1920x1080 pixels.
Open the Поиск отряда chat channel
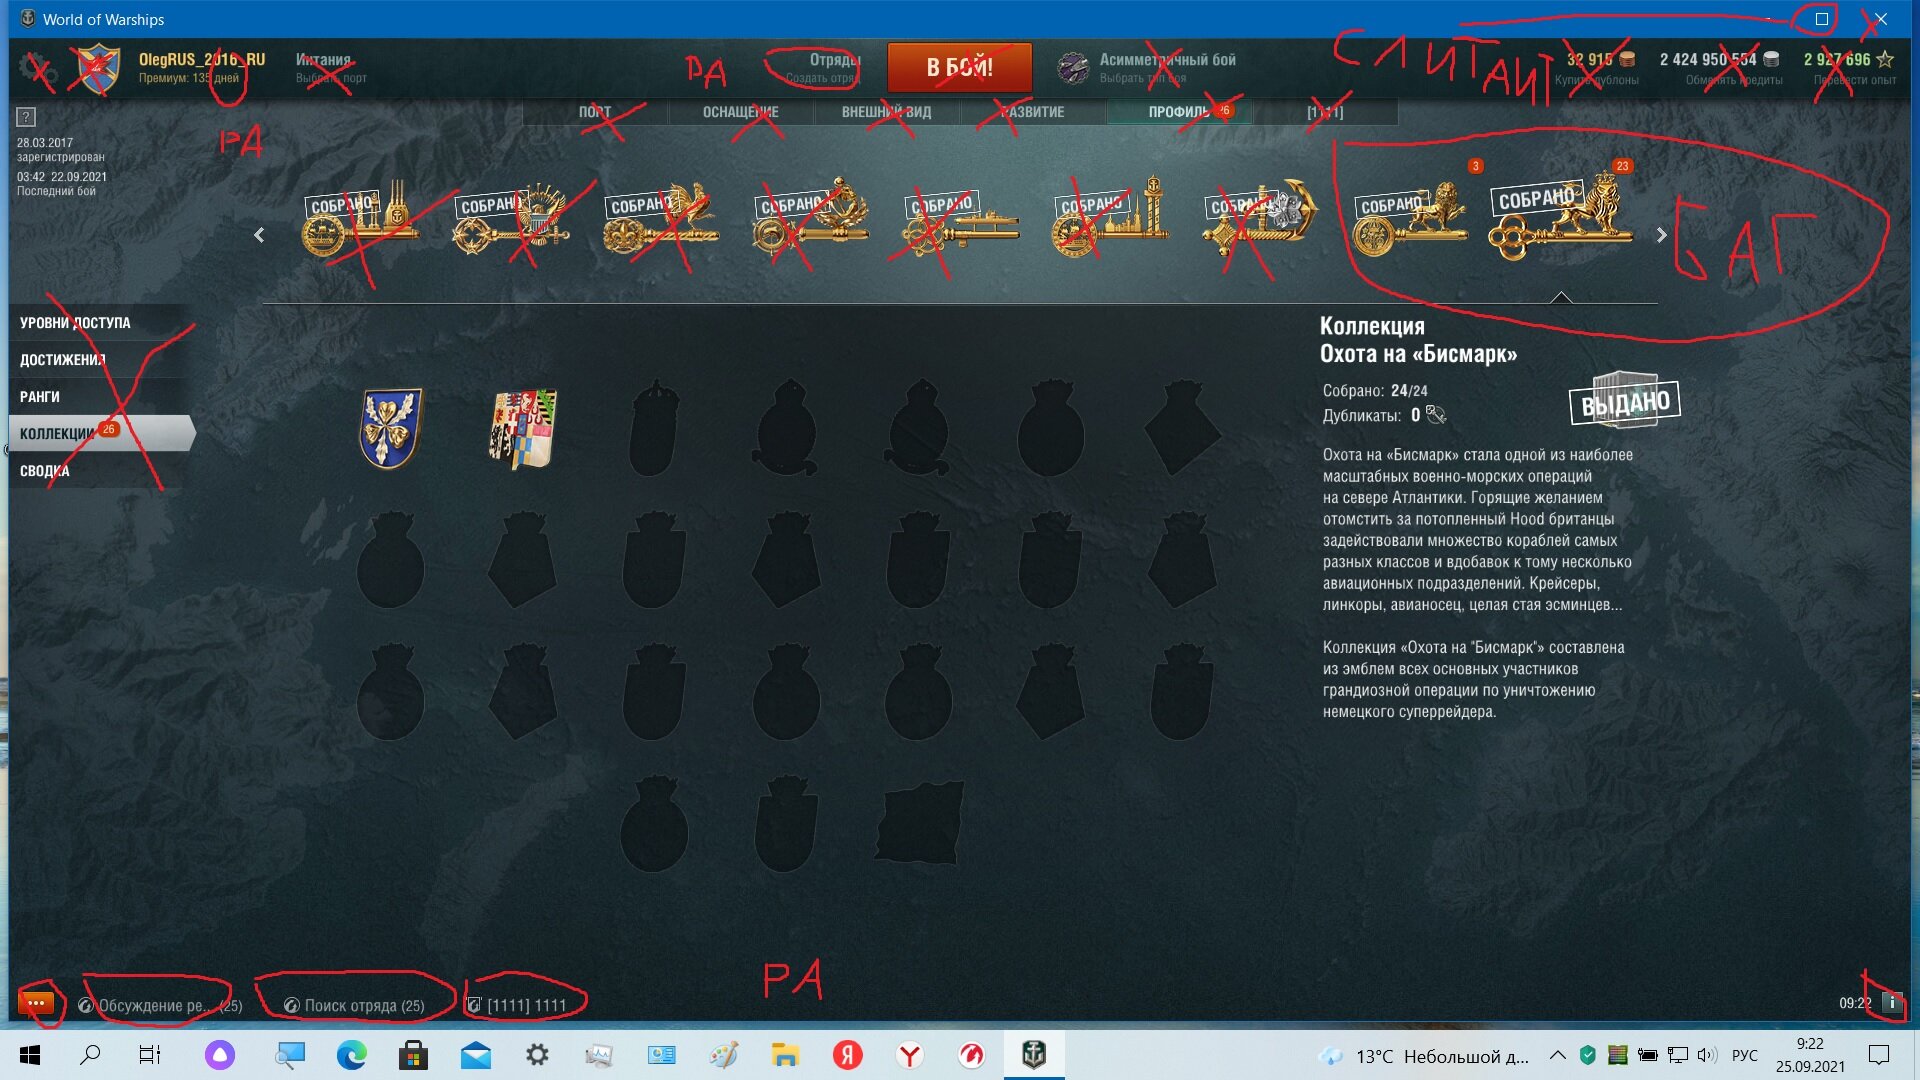[x=354, y=1005]
